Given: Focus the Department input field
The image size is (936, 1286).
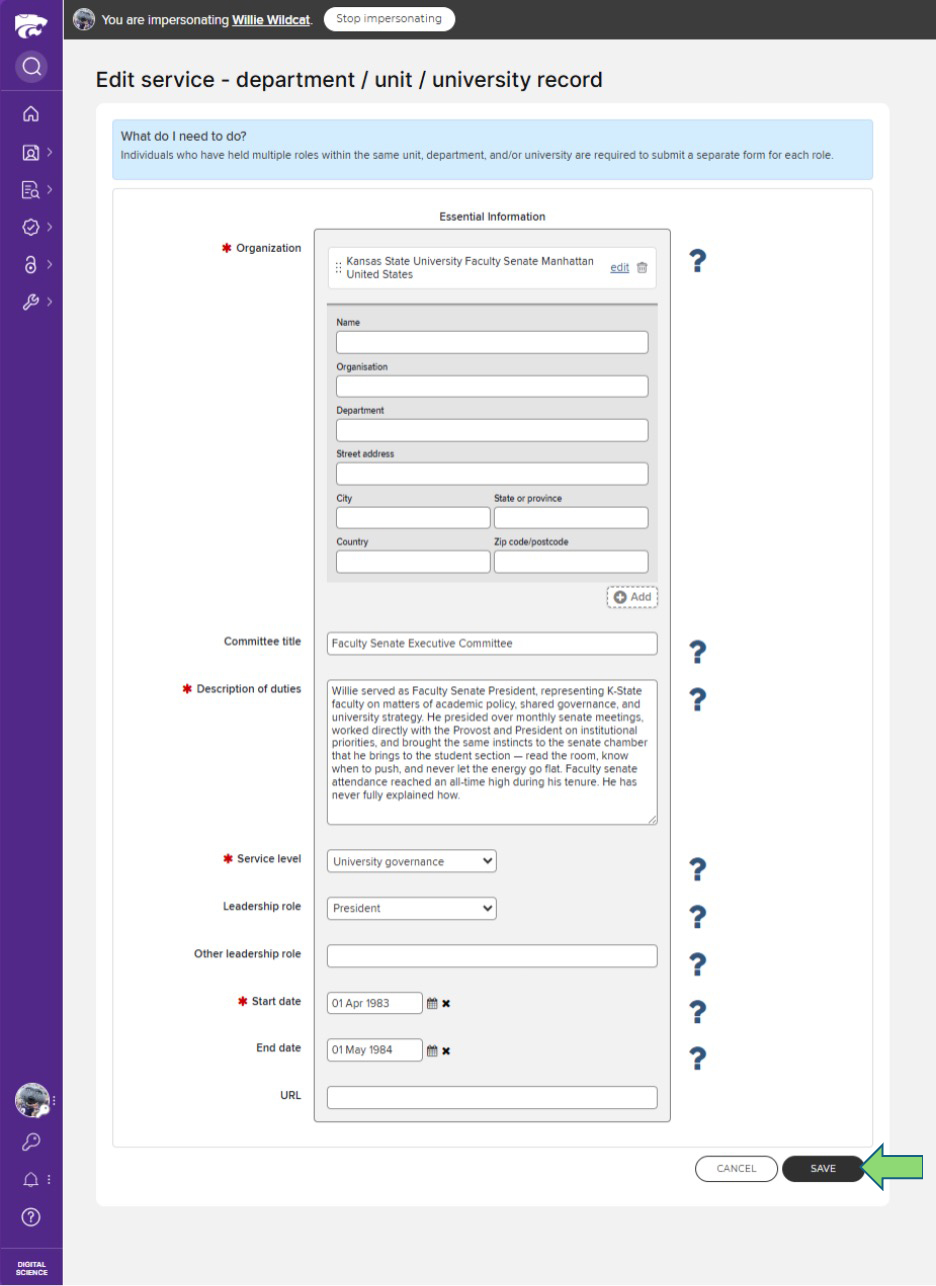Looking at the screenshot, I should (492, 430).
